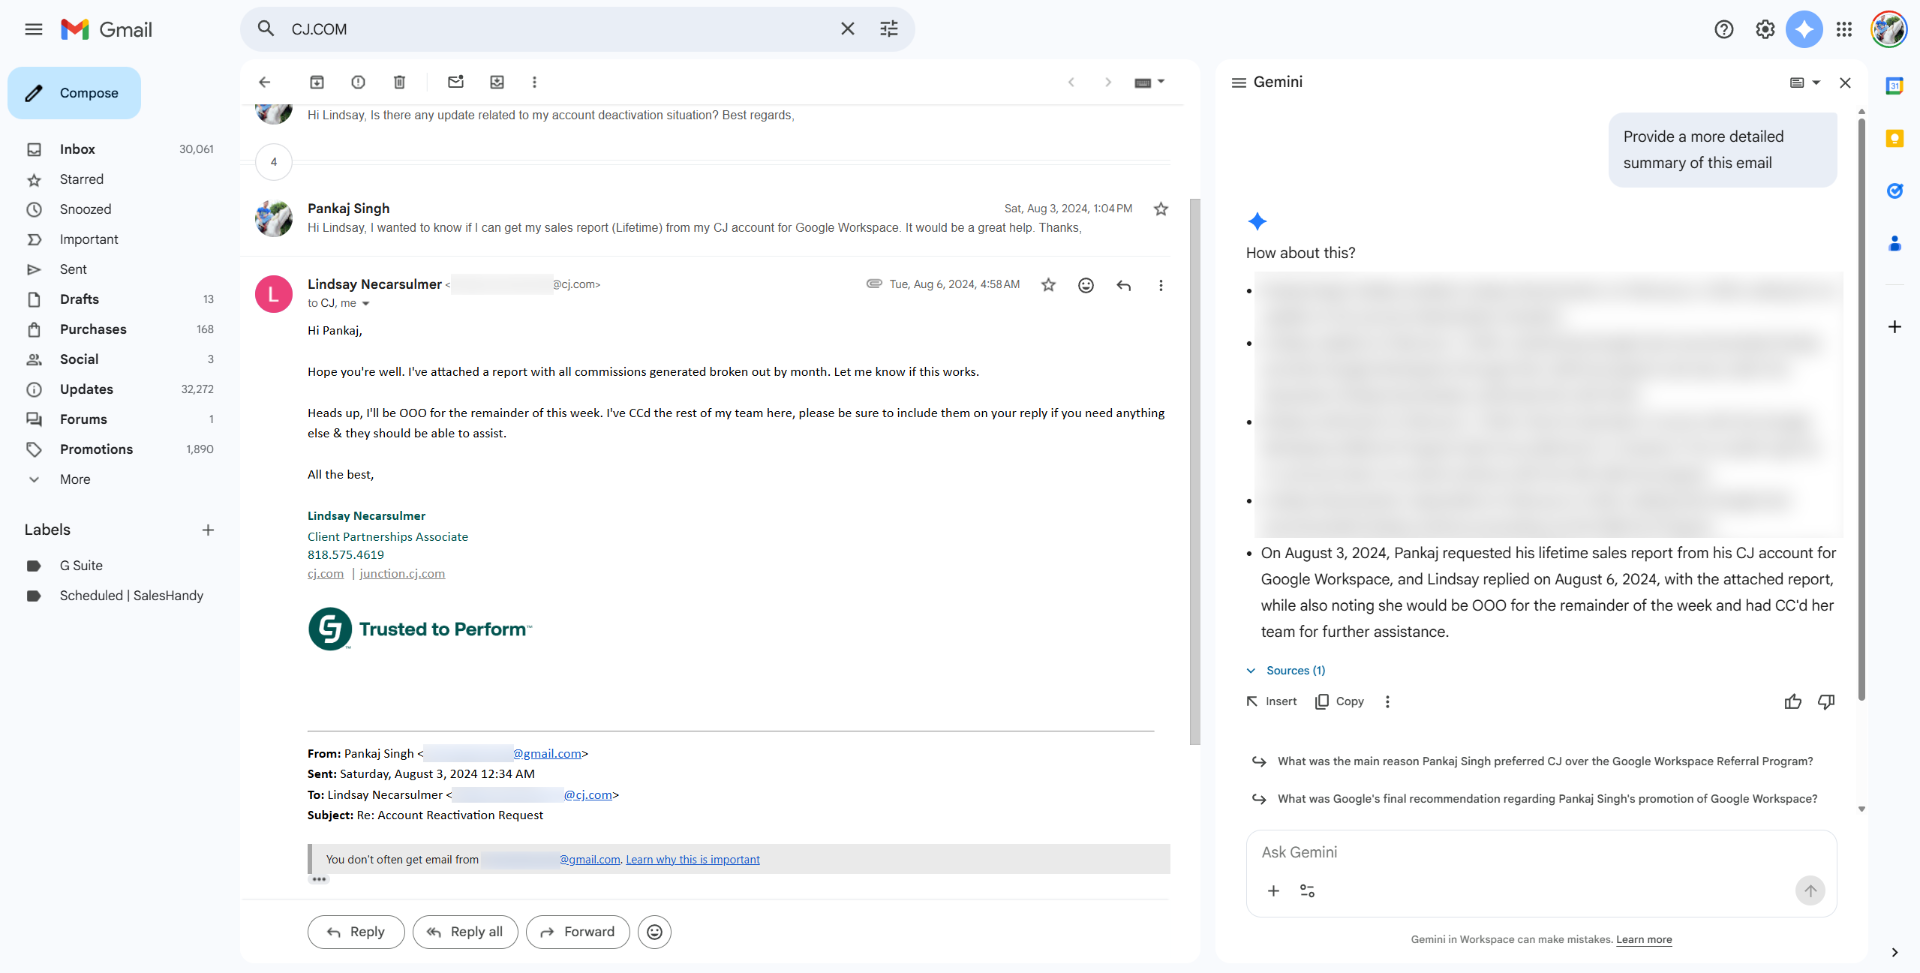Click the Forward button
The height and width of the screenshot is (973, 1920).
click(578, 932)
